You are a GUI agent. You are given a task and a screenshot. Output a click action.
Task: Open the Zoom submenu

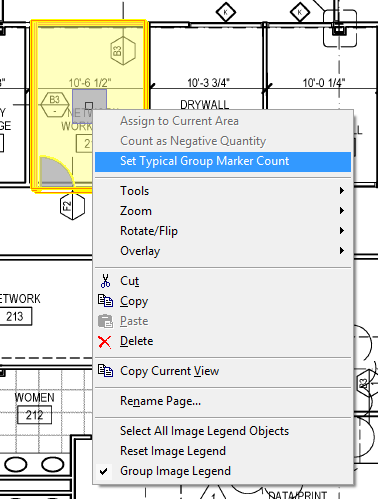coord(223,211)
